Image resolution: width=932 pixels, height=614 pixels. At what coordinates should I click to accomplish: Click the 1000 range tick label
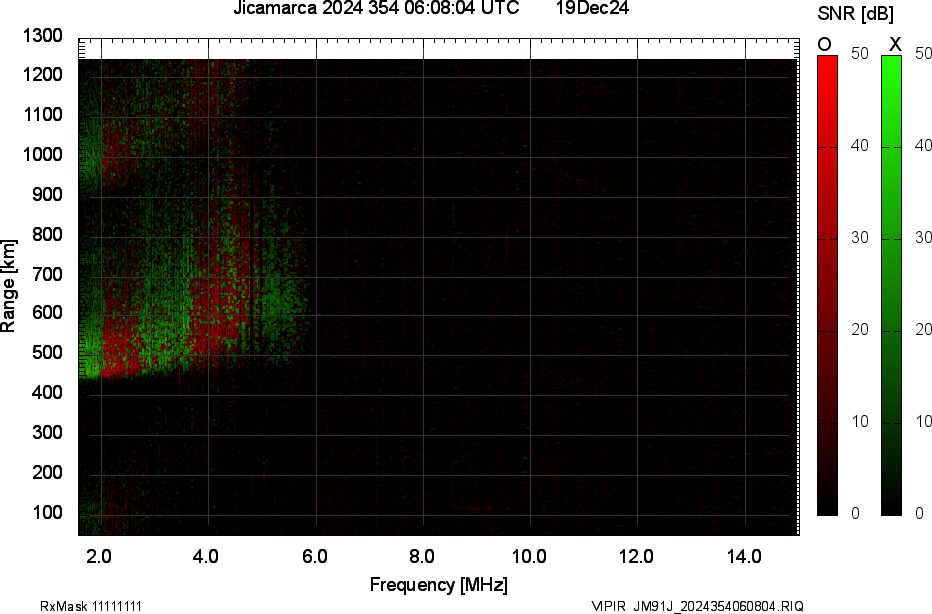(43, 155)
